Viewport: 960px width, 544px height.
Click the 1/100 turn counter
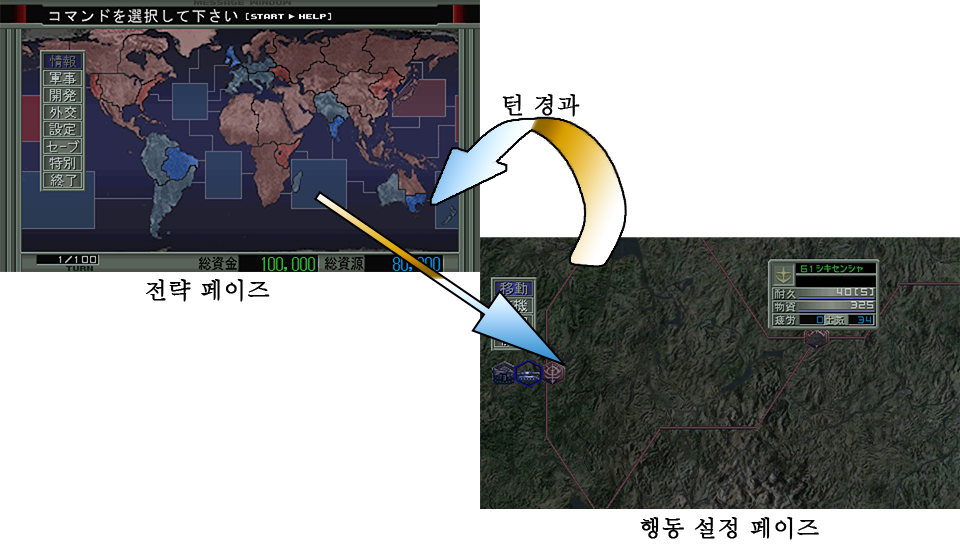pyautogui.click(x=68, y=260)
